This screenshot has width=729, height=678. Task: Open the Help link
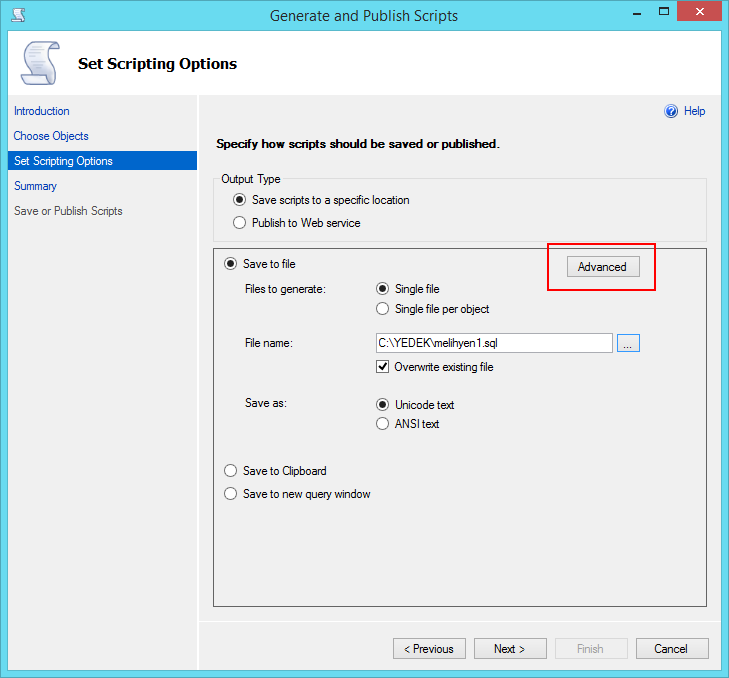pos(694,111)
